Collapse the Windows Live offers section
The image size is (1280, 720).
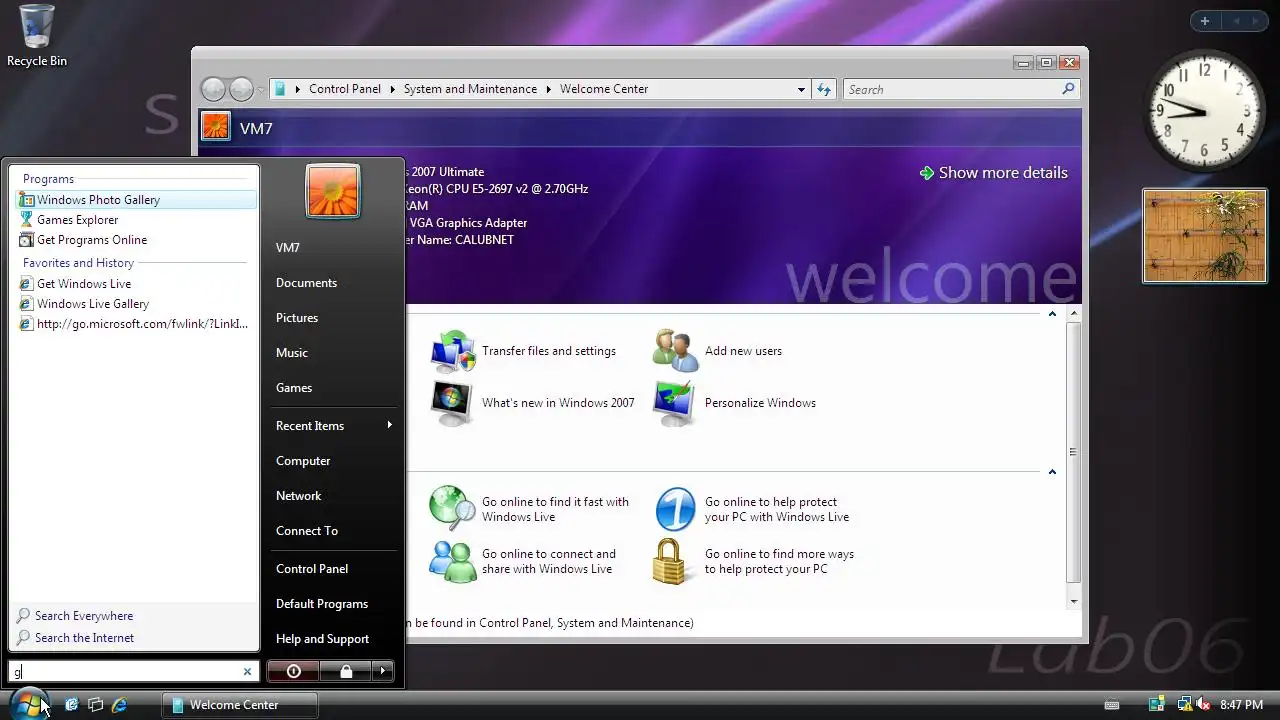click(1052, 472)
